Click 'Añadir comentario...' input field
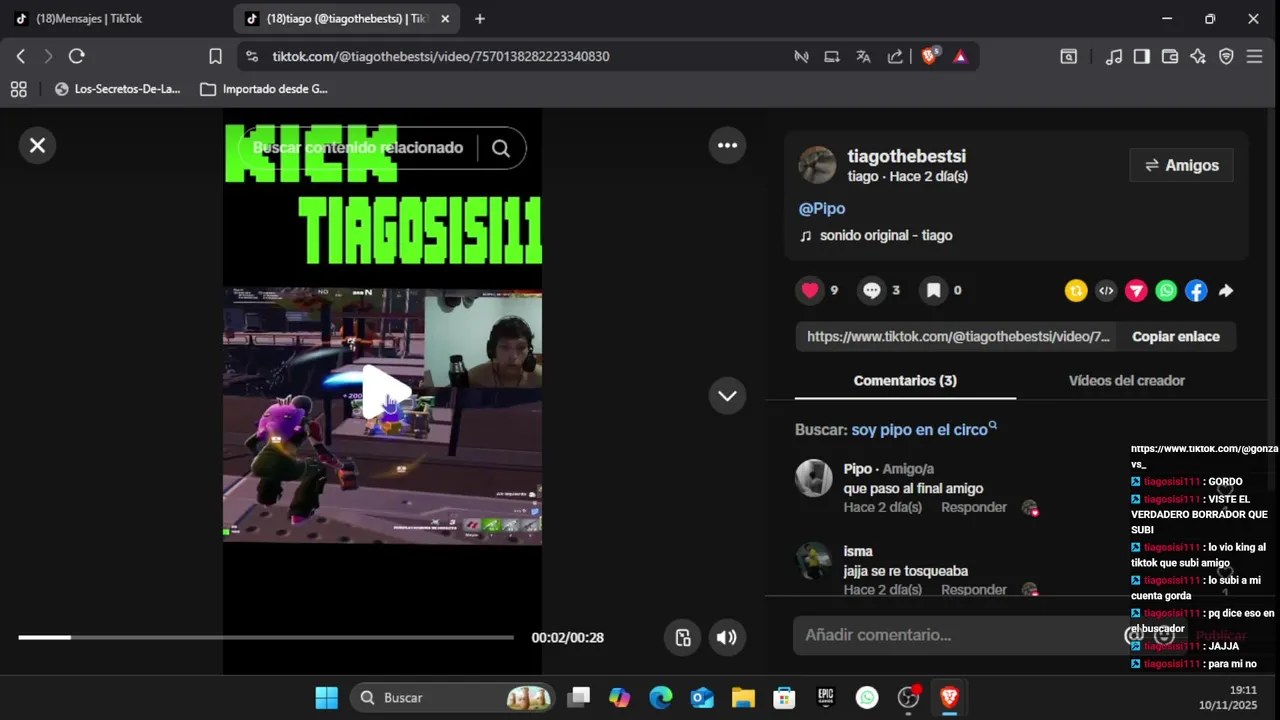The height and width of the screenshot is (720, 1280). [x=960, y=635]
